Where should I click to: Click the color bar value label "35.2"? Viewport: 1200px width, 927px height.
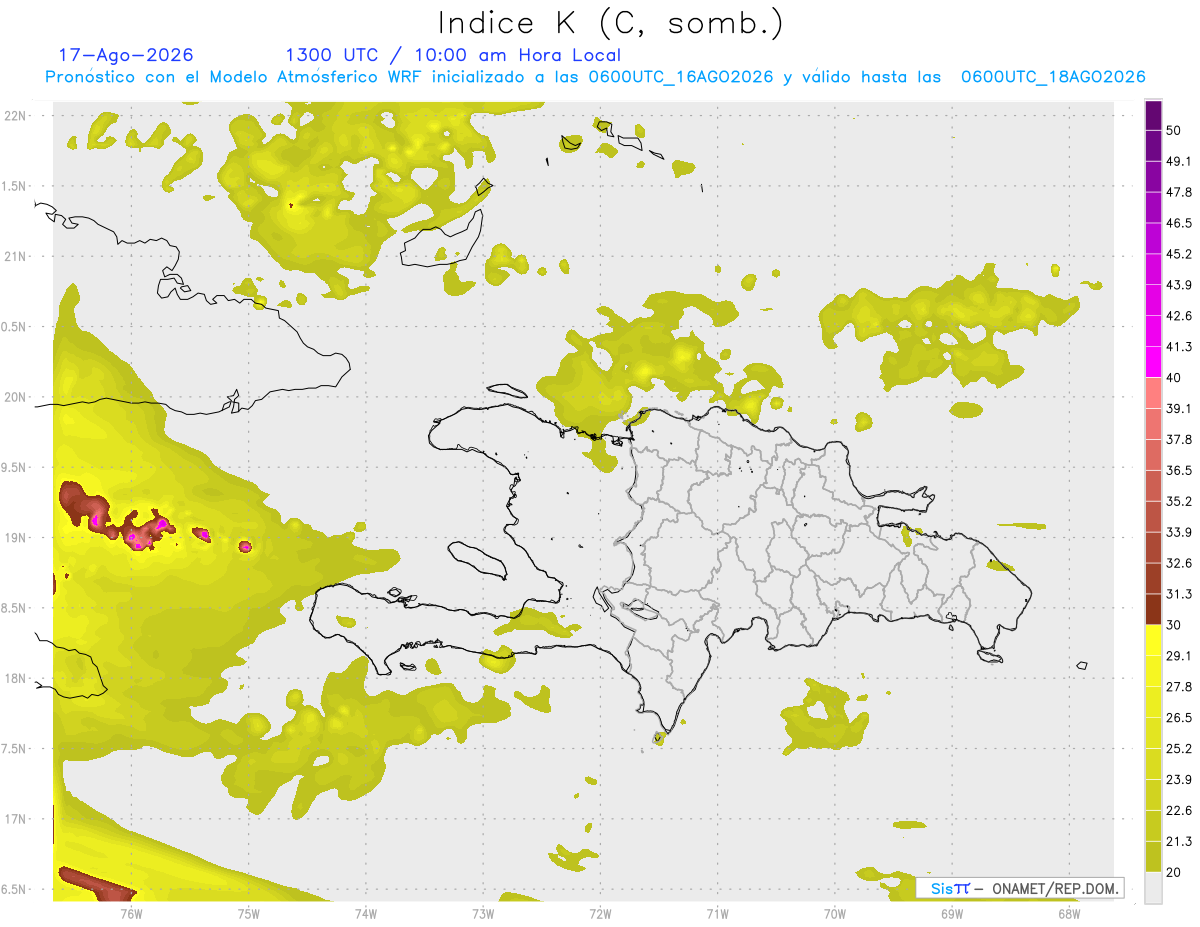(x=1179, y=501)
